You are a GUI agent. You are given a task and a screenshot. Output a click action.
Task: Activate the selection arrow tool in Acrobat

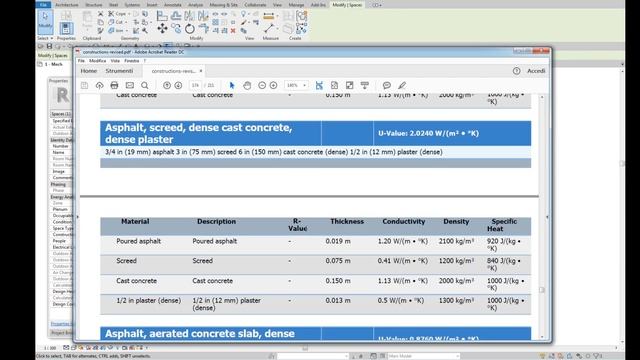(232, 85)
